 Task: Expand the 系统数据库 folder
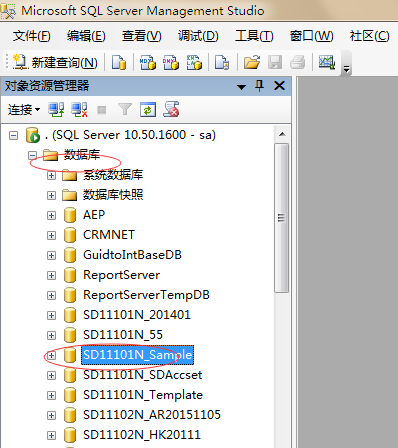click(x=51, y=175)
